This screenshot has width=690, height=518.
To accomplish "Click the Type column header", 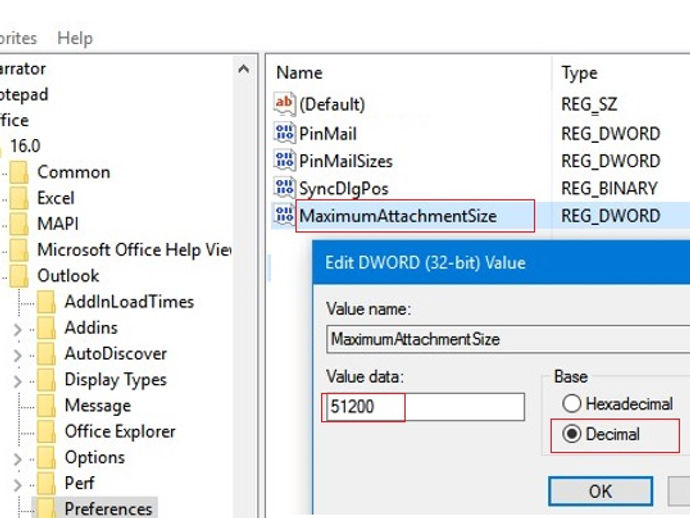I will [579, 73].
